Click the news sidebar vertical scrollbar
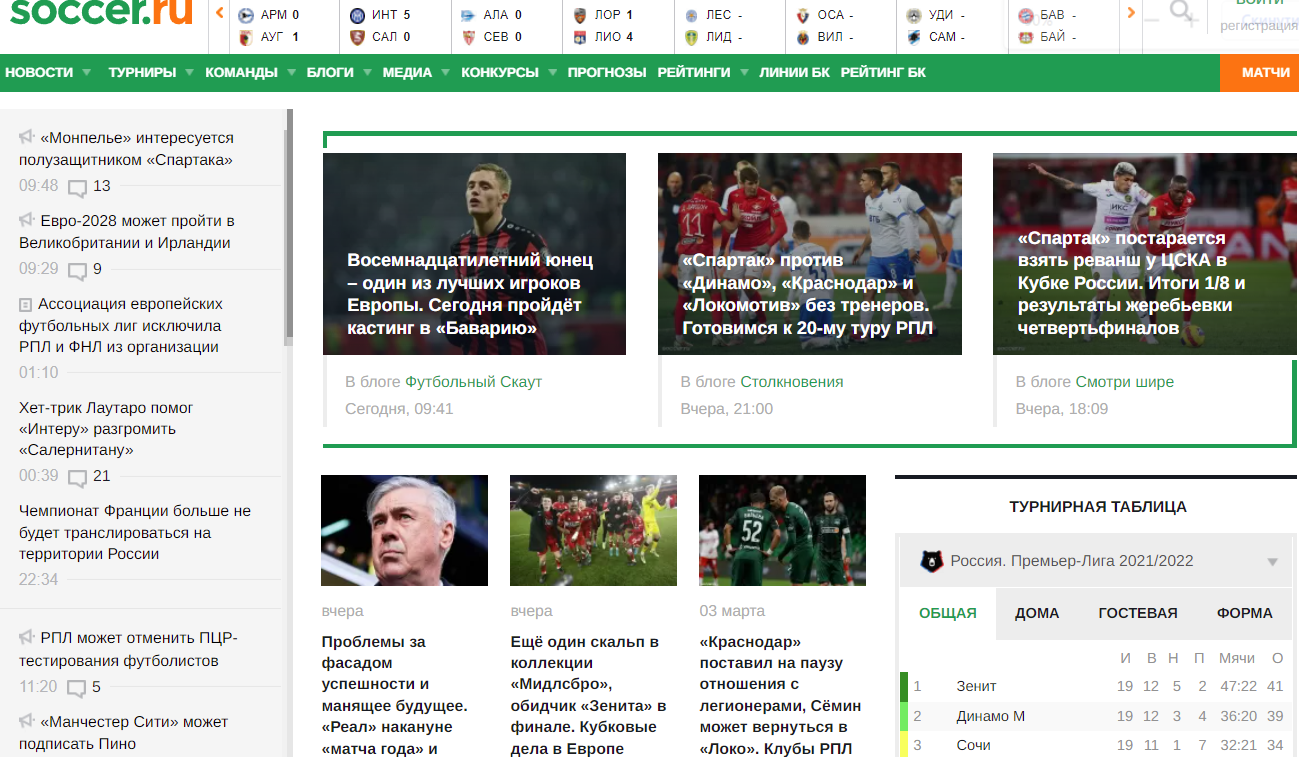 tap(289, 228)
